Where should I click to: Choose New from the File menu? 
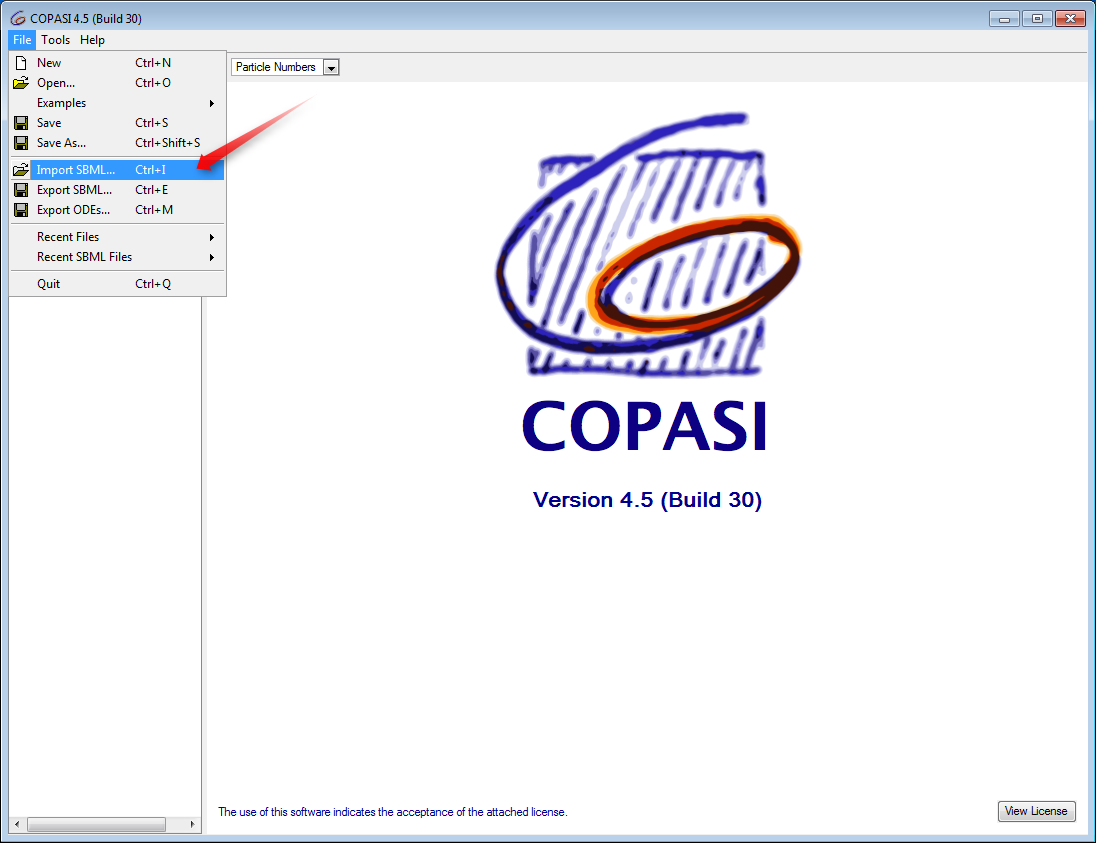pos(117,63)
